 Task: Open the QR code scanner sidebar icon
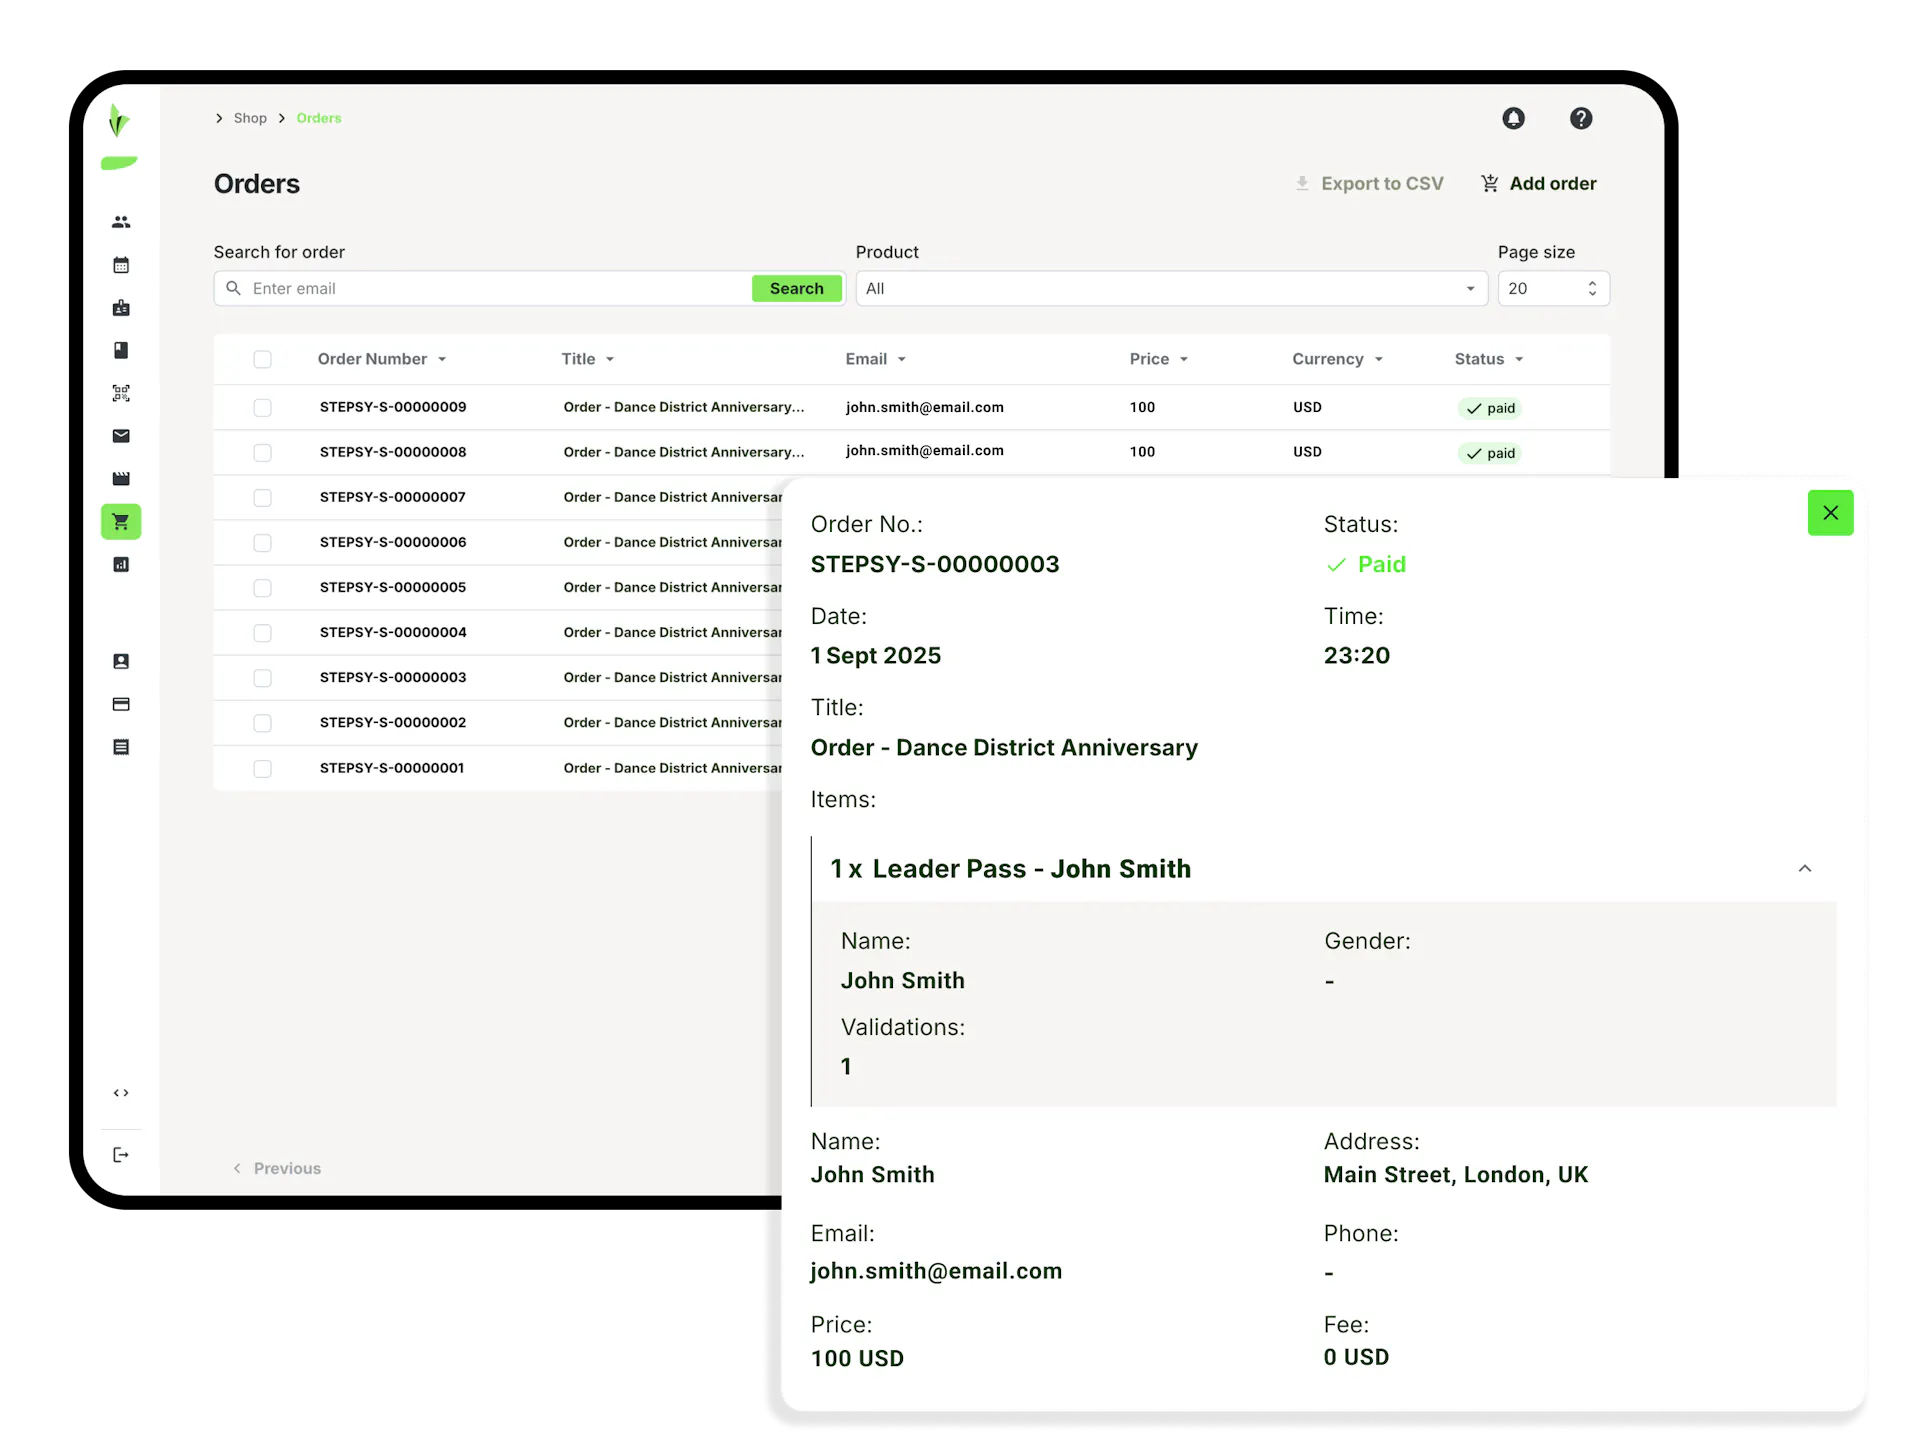click(x=121, y=393)
